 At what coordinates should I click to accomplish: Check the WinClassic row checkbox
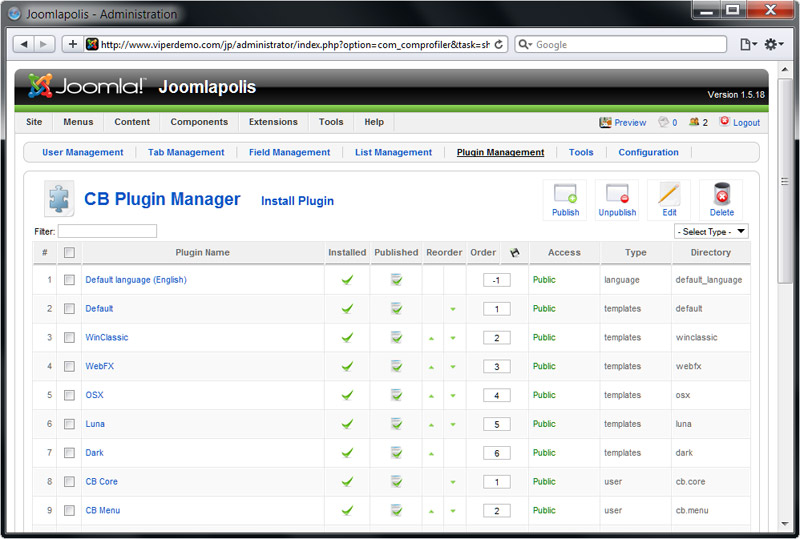pyautogui.click(x=69, y=337)
